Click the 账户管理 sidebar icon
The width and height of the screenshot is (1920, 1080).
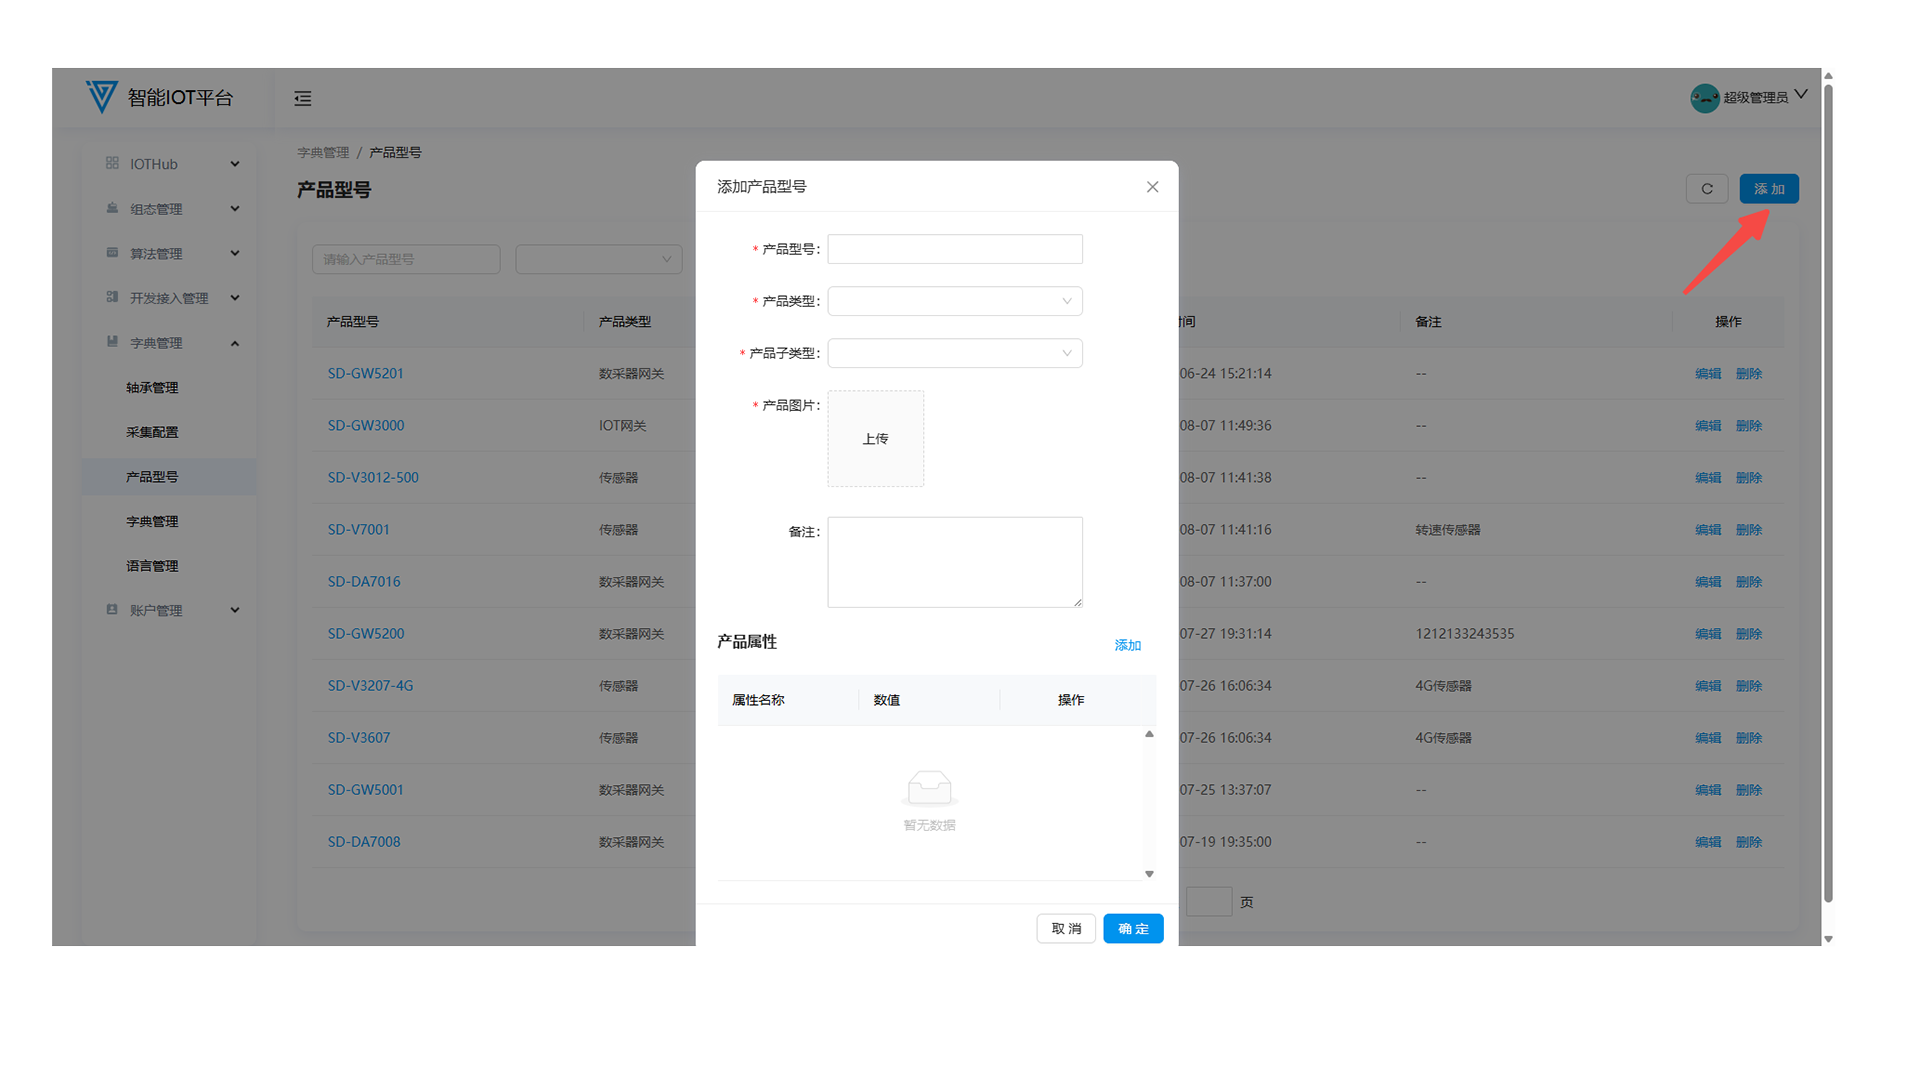click(x=112, y=609)
